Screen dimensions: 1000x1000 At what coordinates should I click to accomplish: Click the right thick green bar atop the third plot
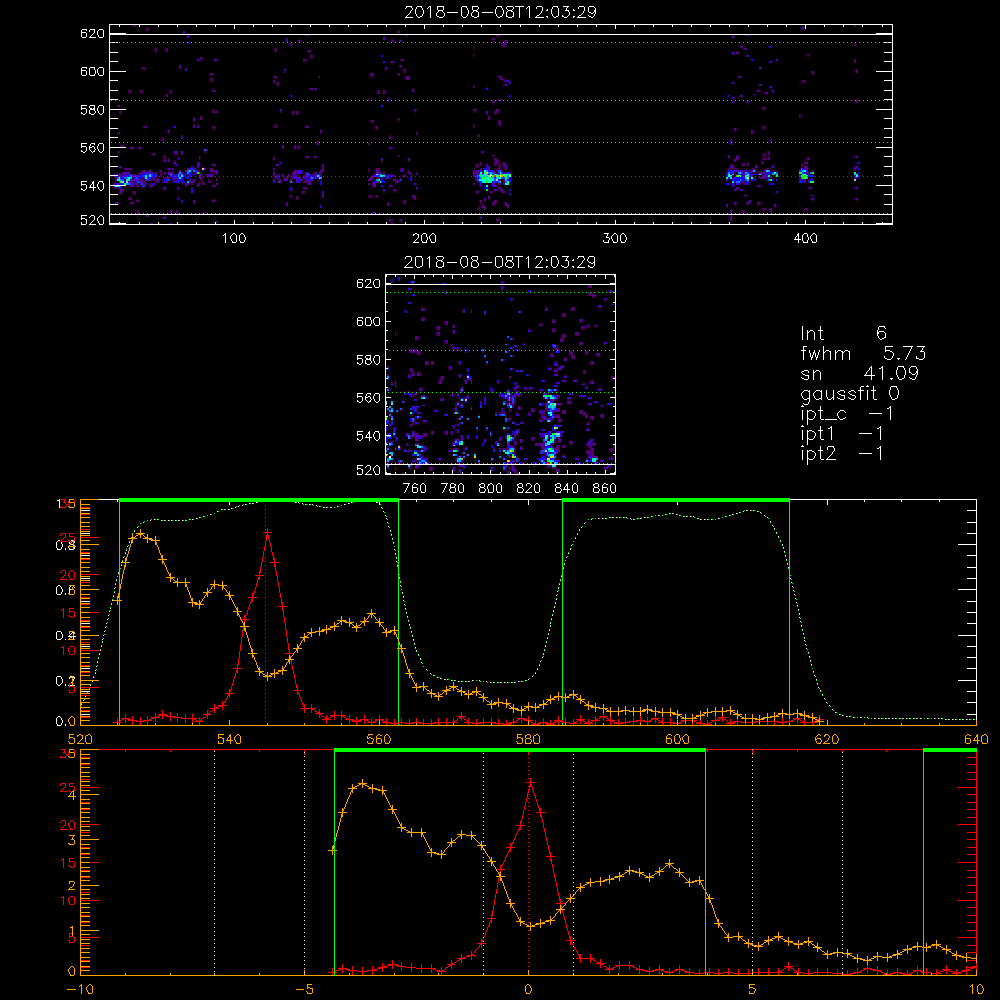coord(676,501)
